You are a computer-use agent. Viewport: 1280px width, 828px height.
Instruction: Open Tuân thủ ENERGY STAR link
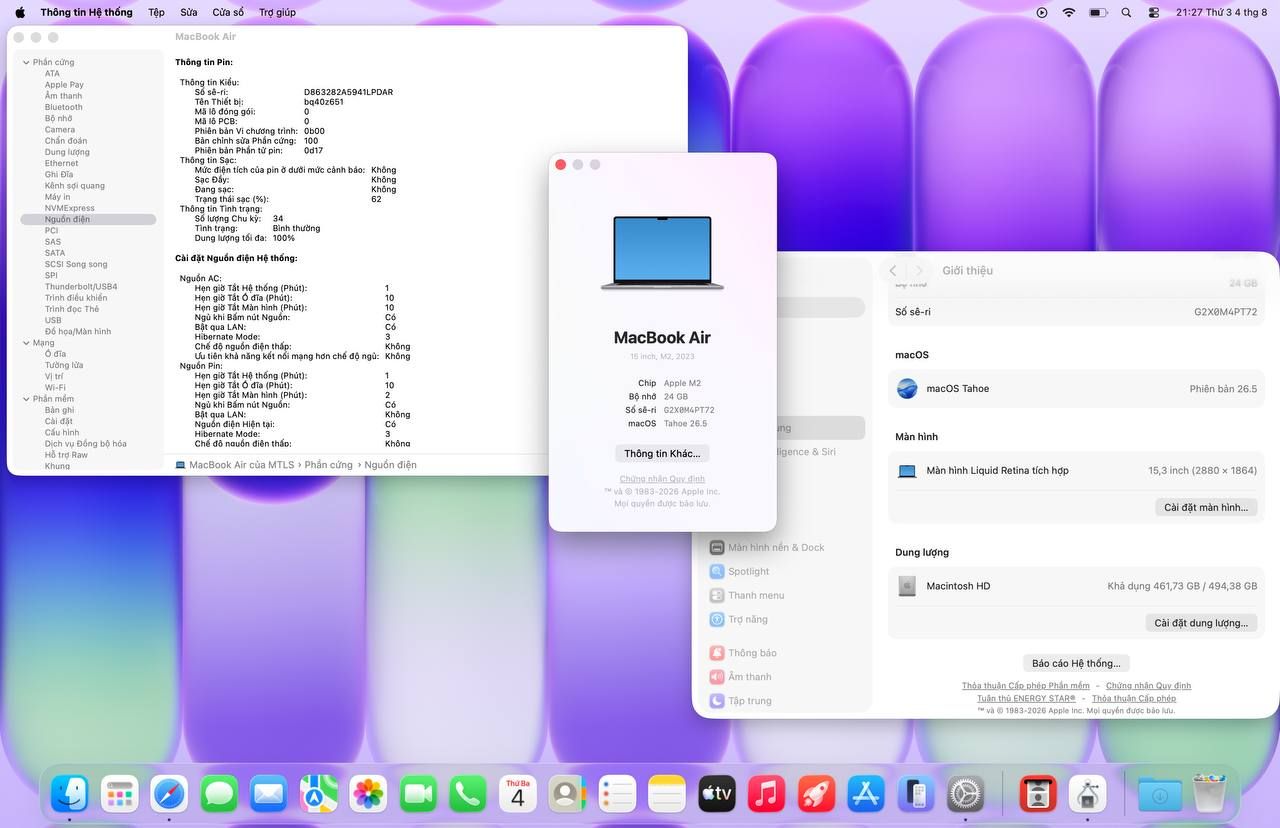coord(1026,698)
